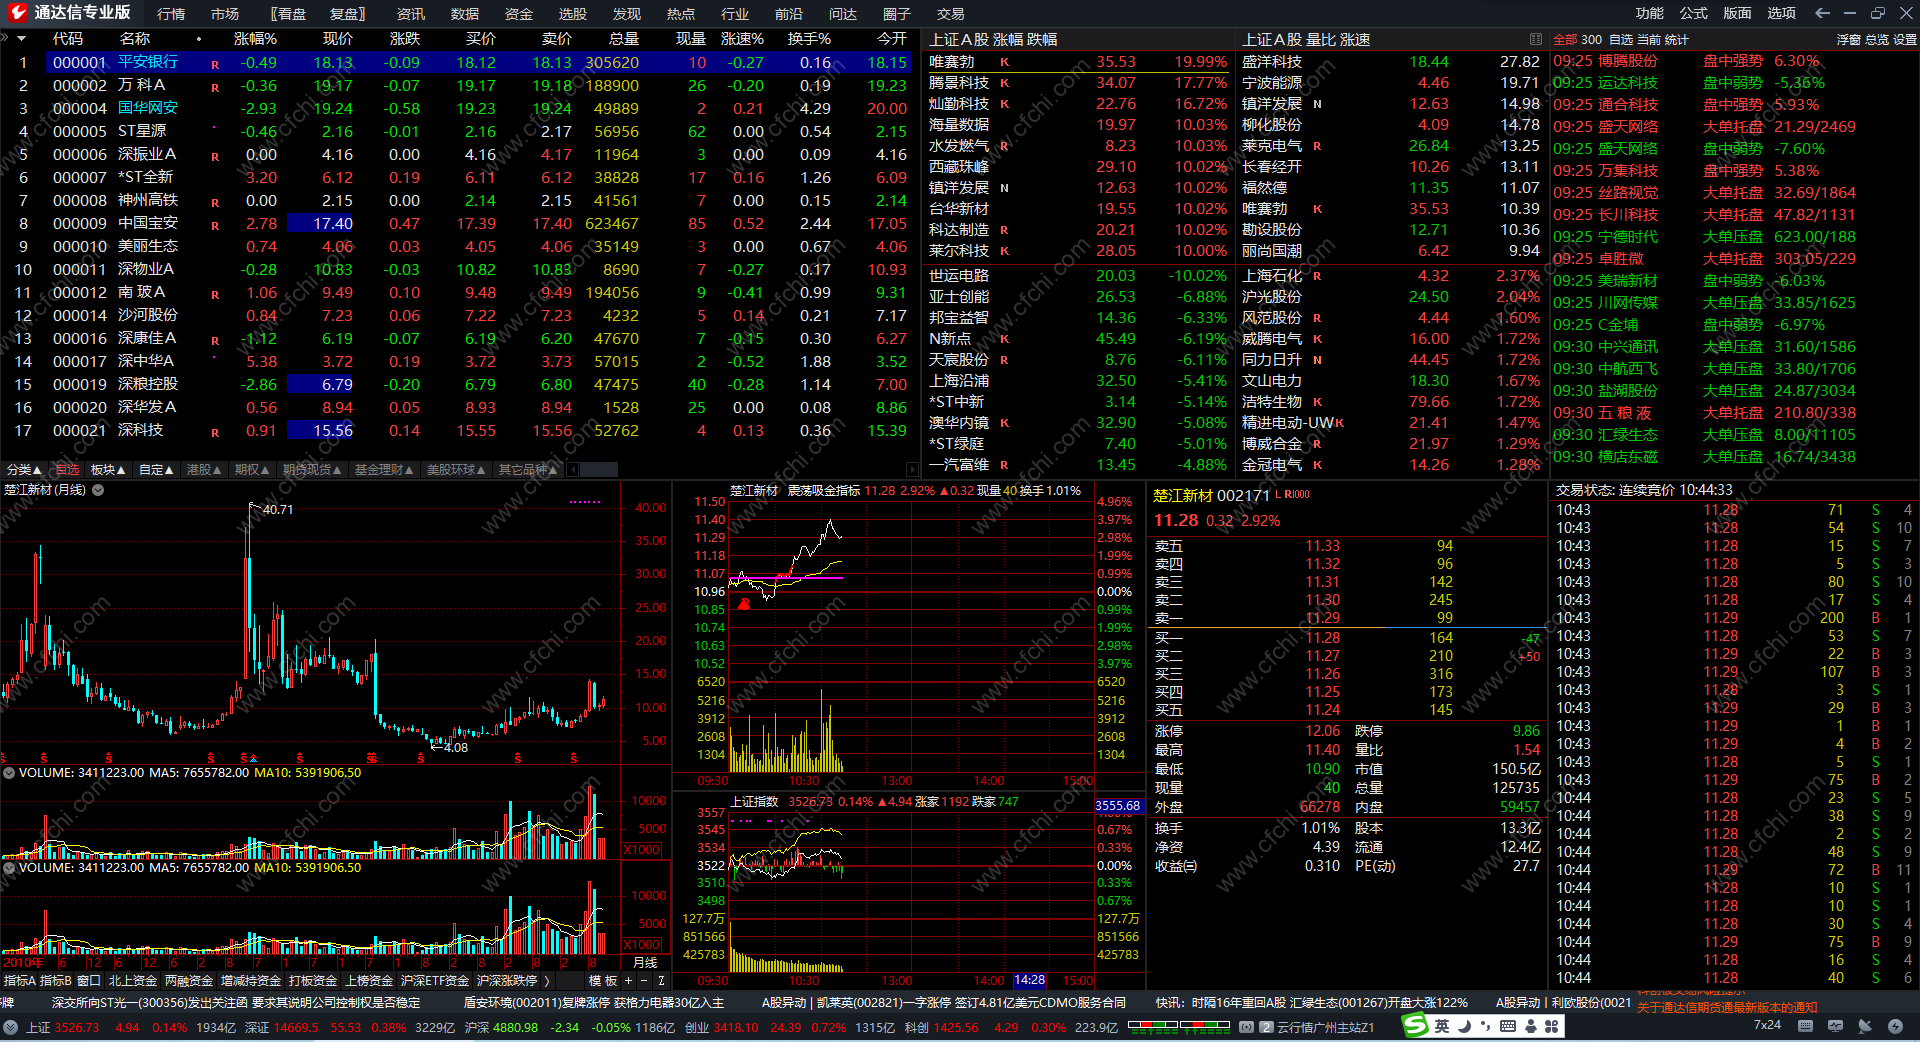The height and width of the screenshot is (1042, 1920).
Task: Open the 关于通达信期货通最新版本的通知 link
Action: pos(1727,1008)
